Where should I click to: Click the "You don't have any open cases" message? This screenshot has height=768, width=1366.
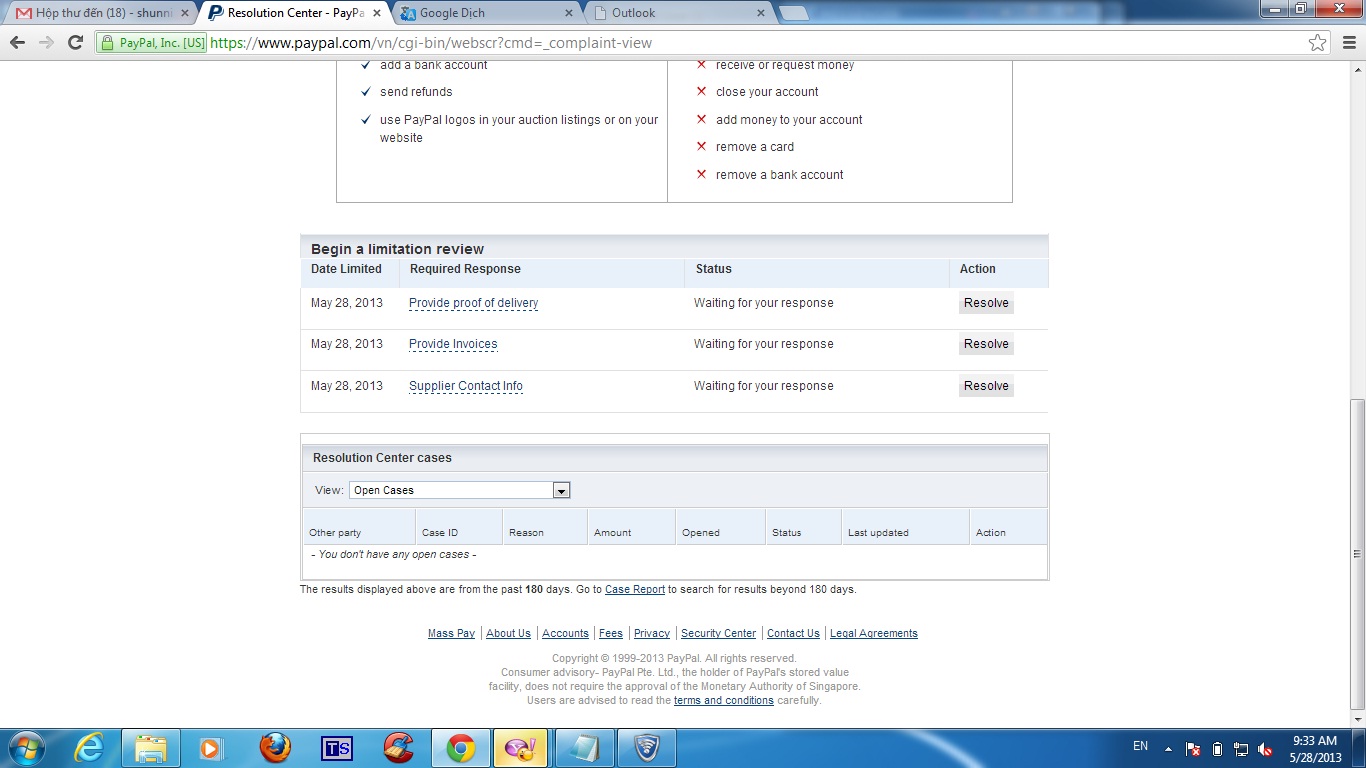393,555
